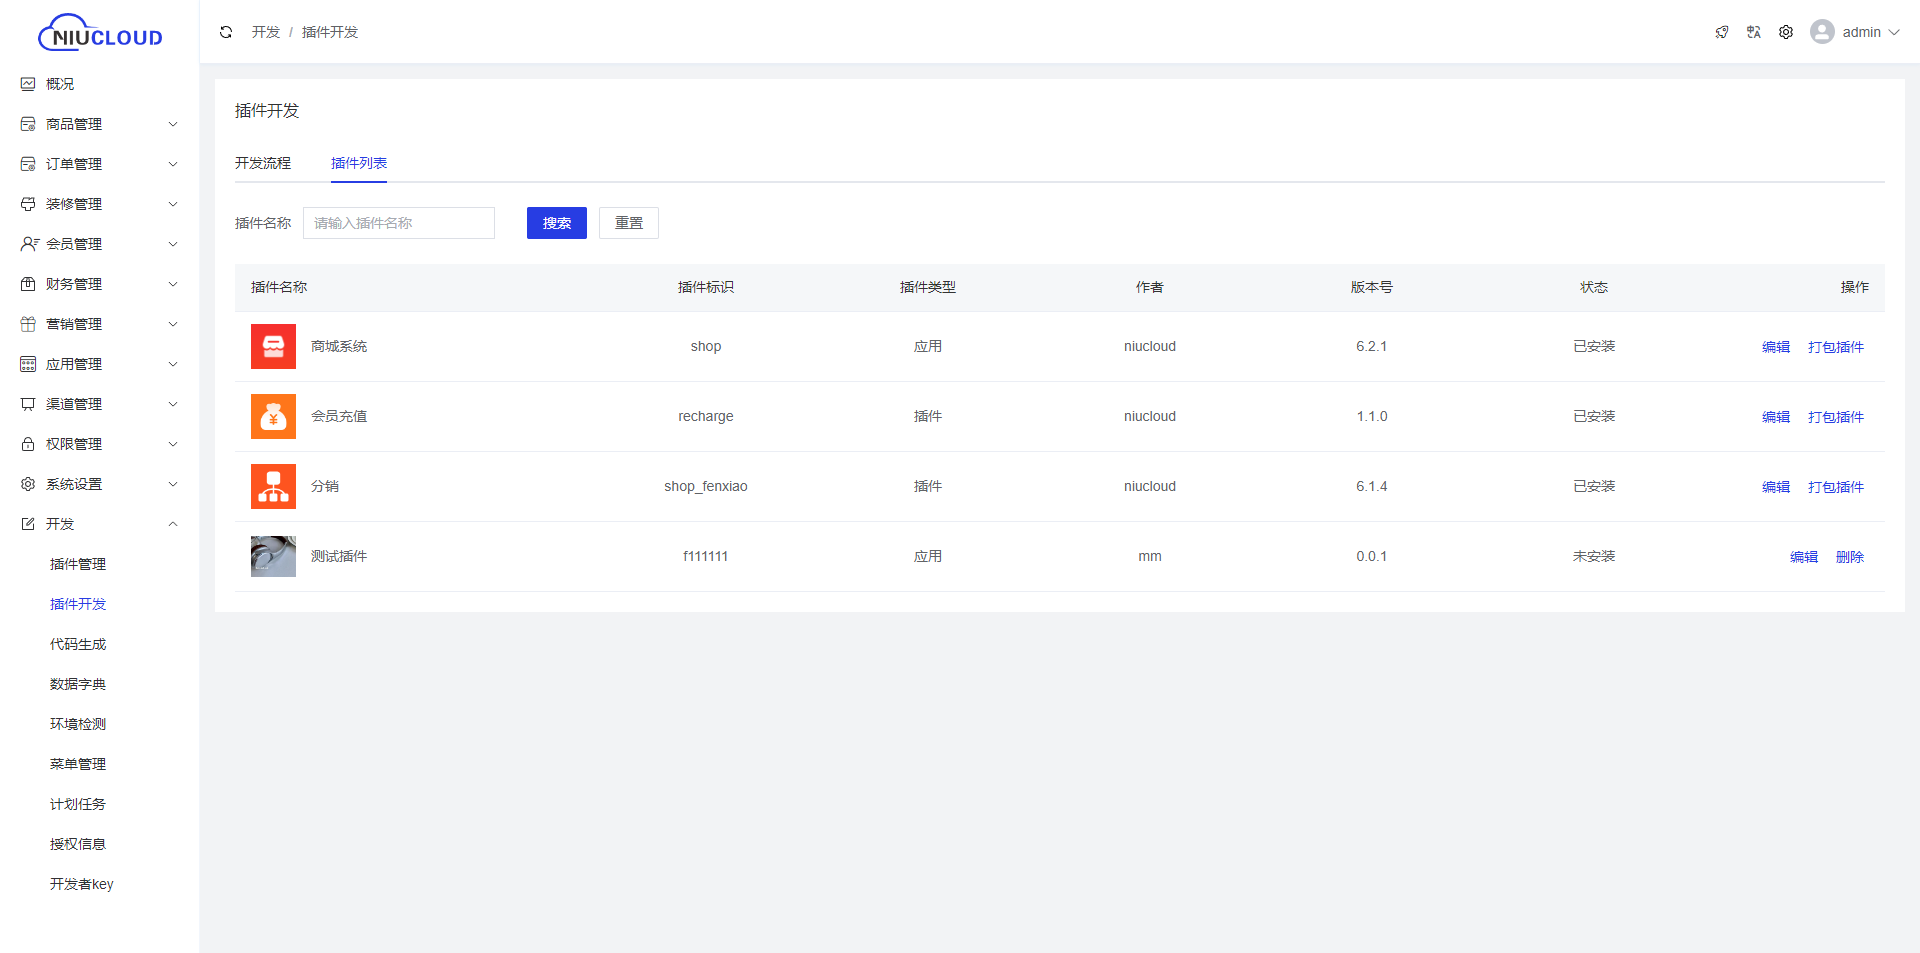Image resolution: width=1920 pixels, height=953 pixels.
Task: Click the rocket icon in top bar
Action: 1721,32
